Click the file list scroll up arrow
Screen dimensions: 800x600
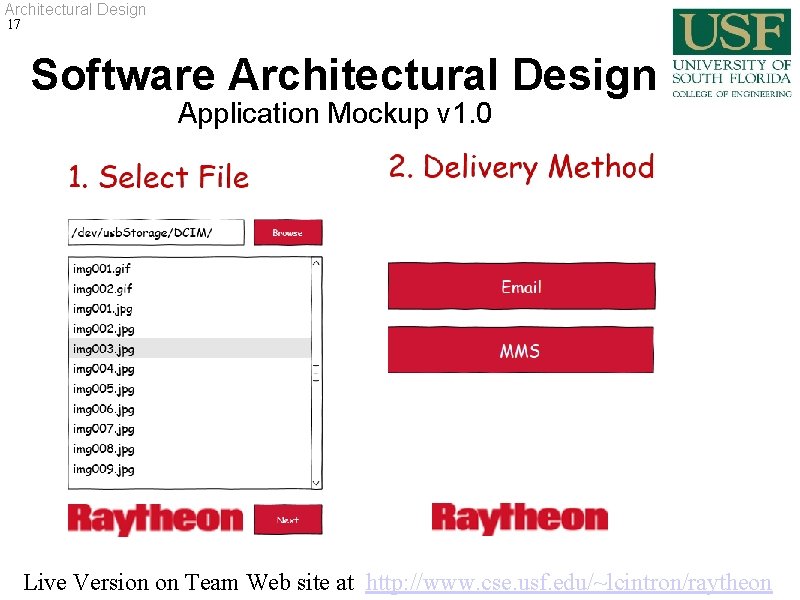pyautogui.click(x=316, y=263)
